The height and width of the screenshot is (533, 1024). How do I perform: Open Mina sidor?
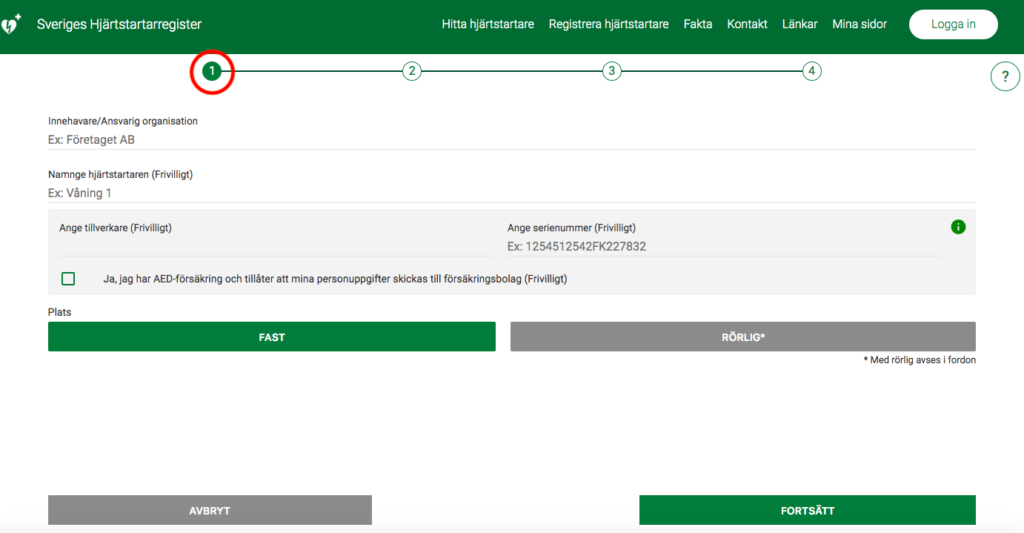point(859,24)
